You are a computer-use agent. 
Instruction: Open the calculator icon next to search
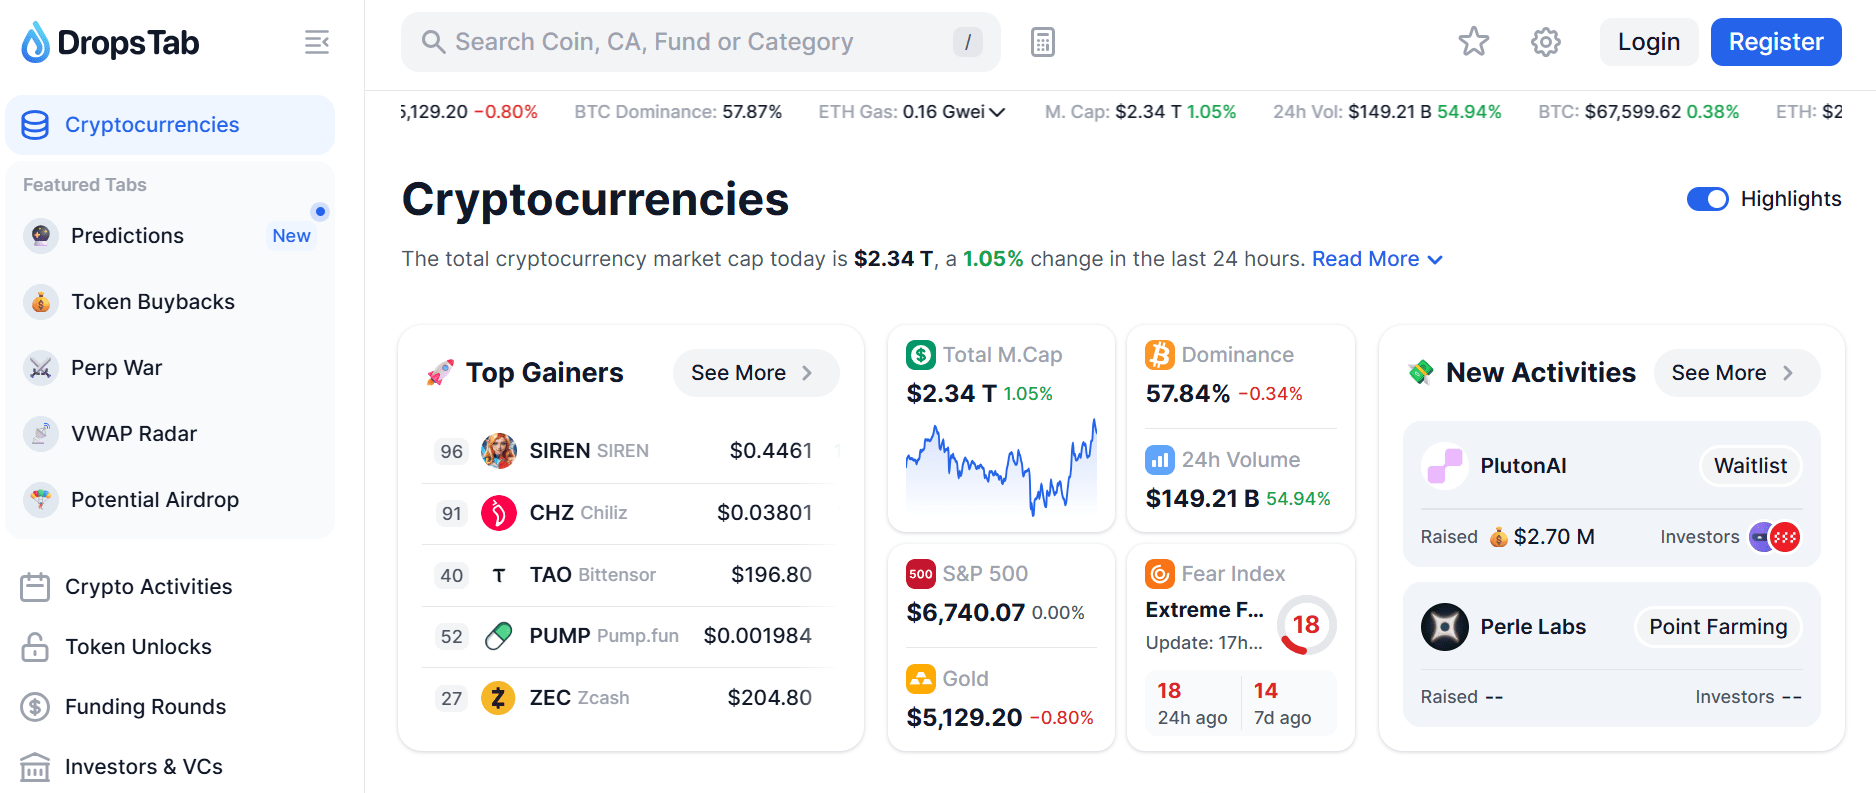coord(1042,42)
